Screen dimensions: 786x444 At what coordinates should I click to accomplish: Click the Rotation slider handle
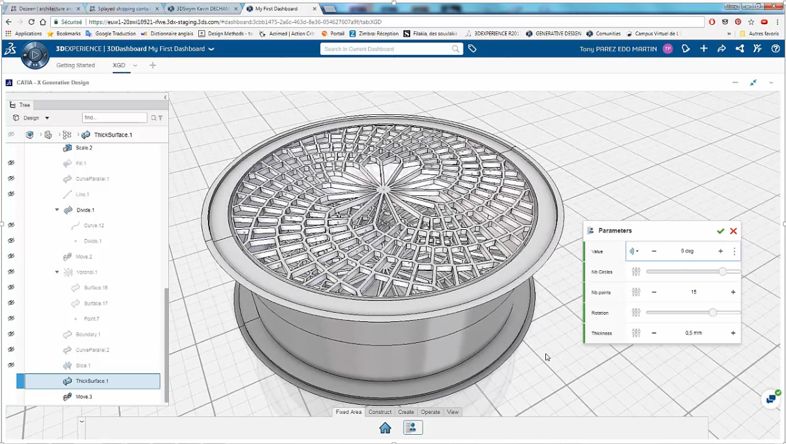[712, 312]
